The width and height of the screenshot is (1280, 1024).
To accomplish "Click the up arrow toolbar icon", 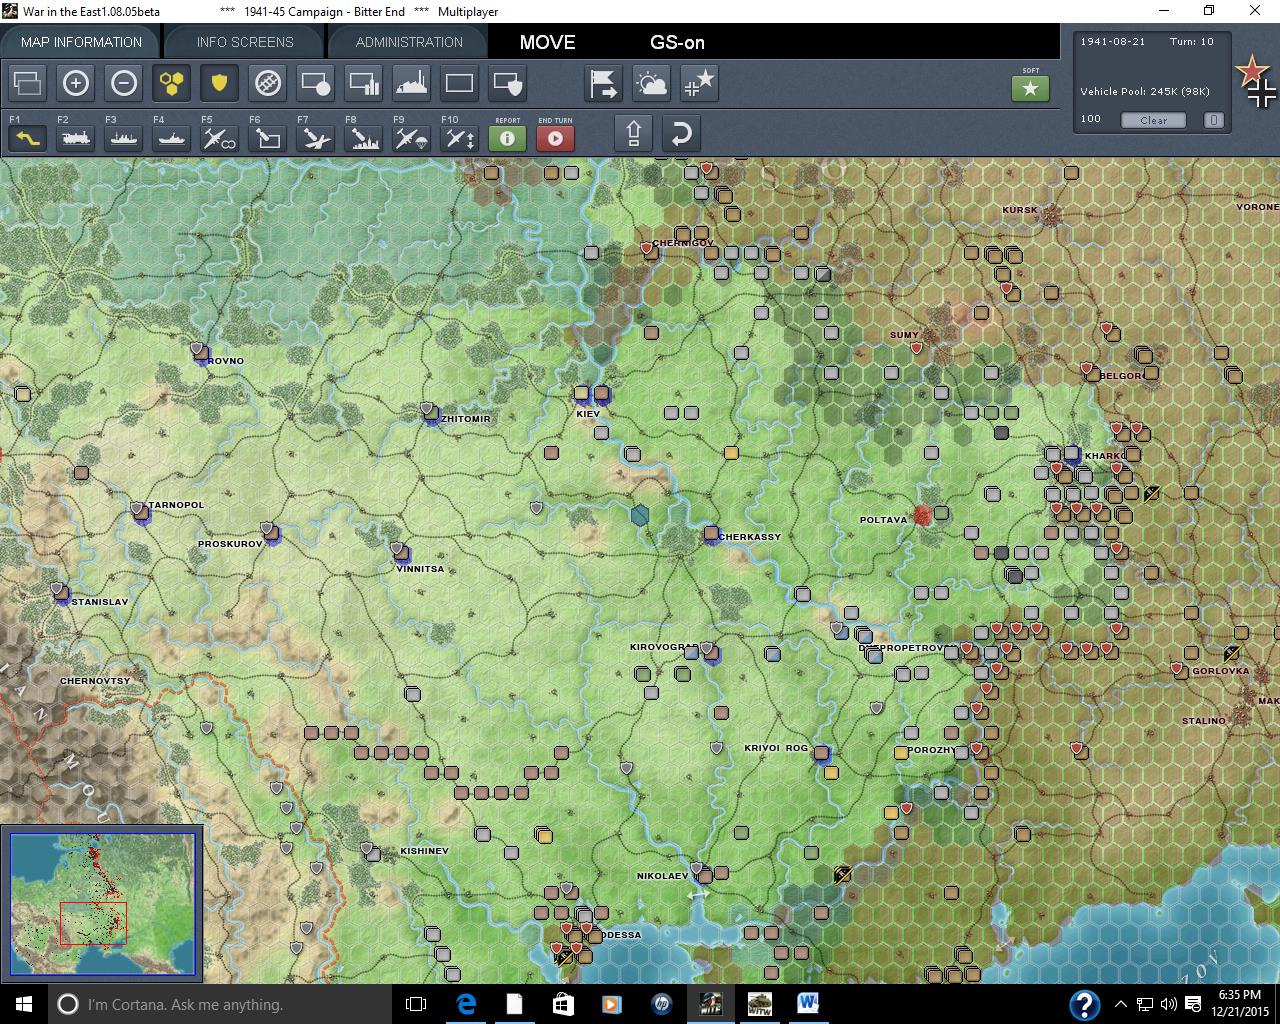I will coord(634,133).
